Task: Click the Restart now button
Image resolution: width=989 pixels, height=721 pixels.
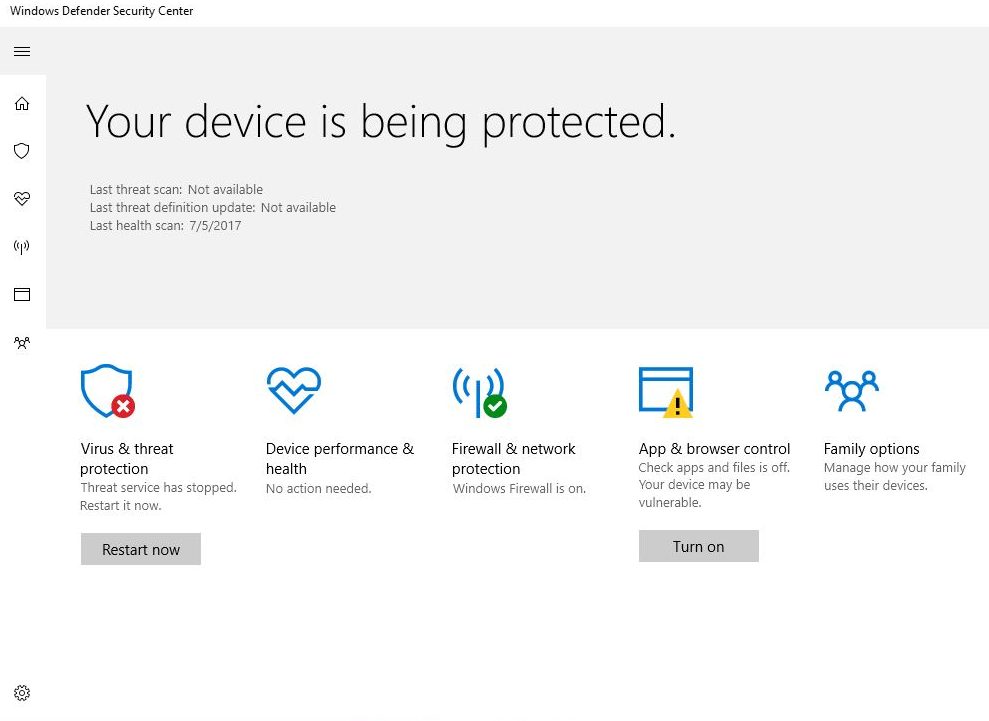Action: [141, 549]
